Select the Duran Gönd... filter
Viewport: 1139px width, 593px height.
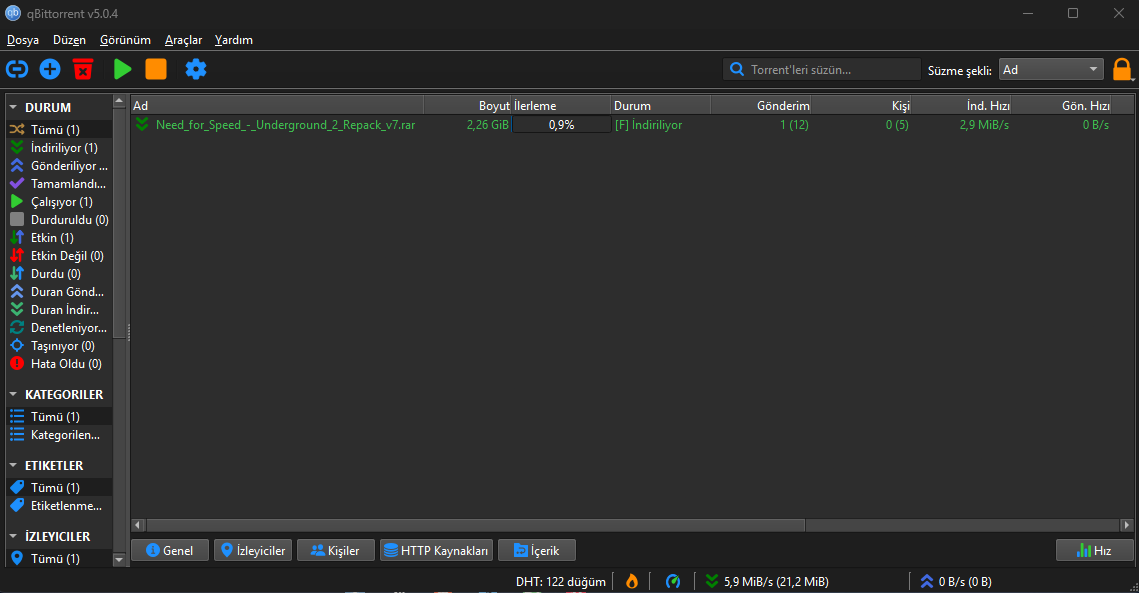click(x=60, y=291)
